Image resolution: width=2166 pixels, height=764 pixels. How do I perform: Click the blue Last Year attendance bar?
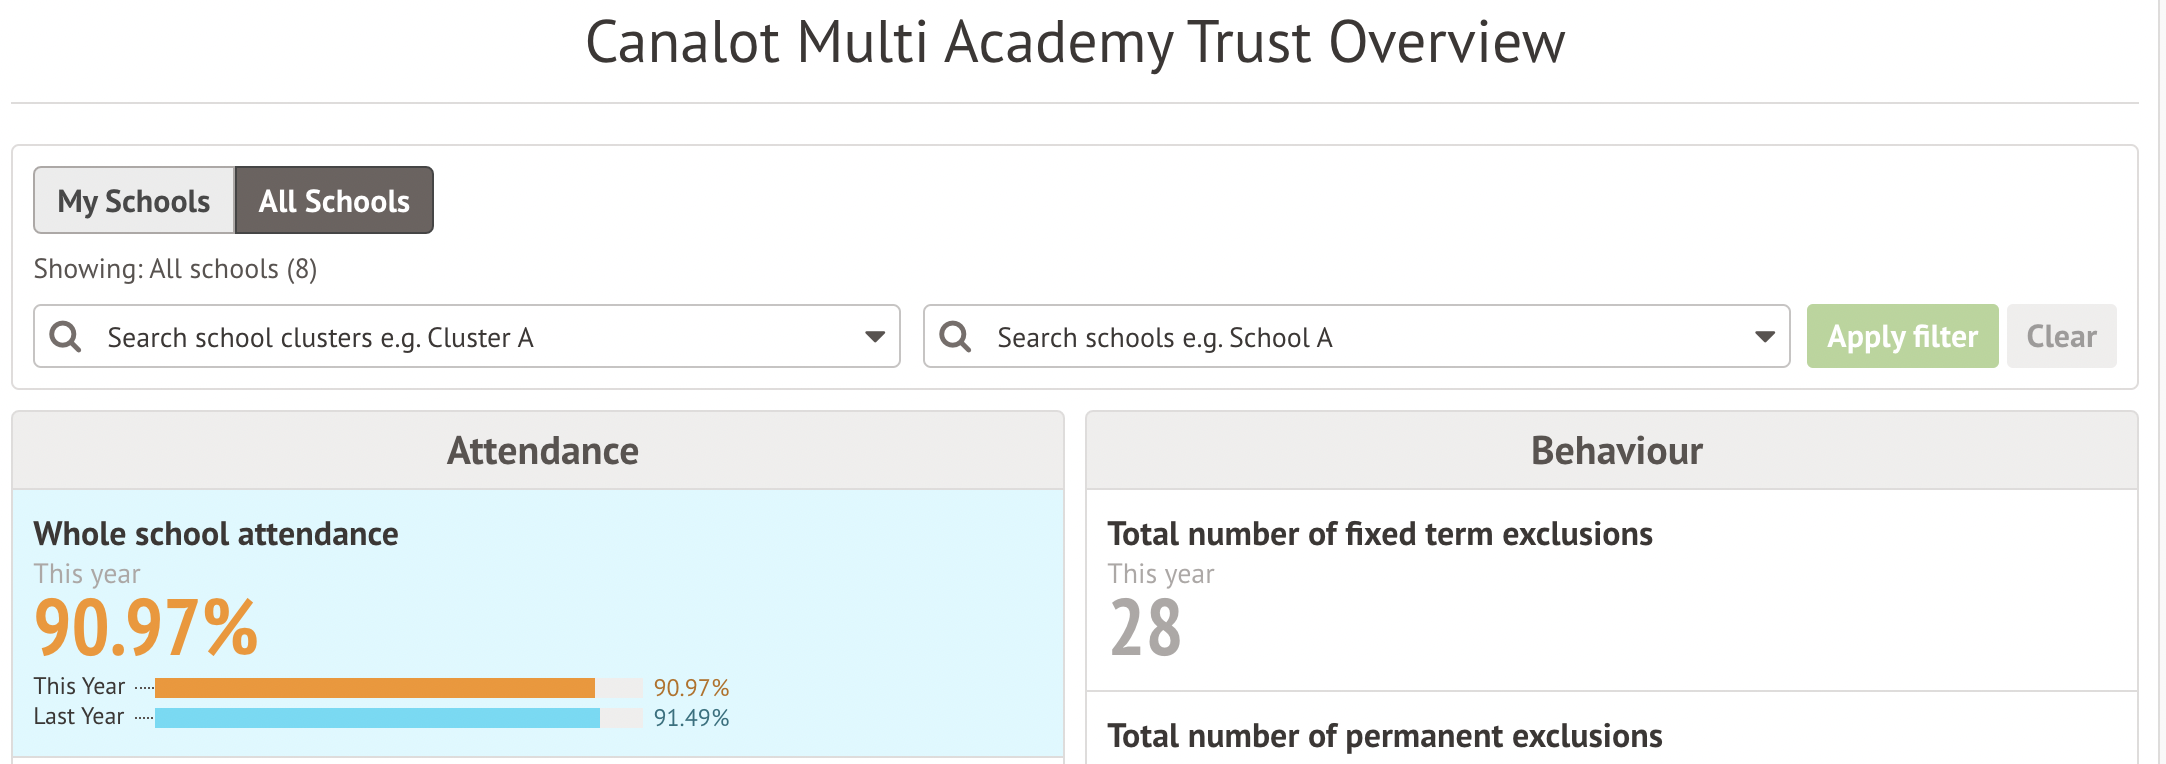click(377, 718)
